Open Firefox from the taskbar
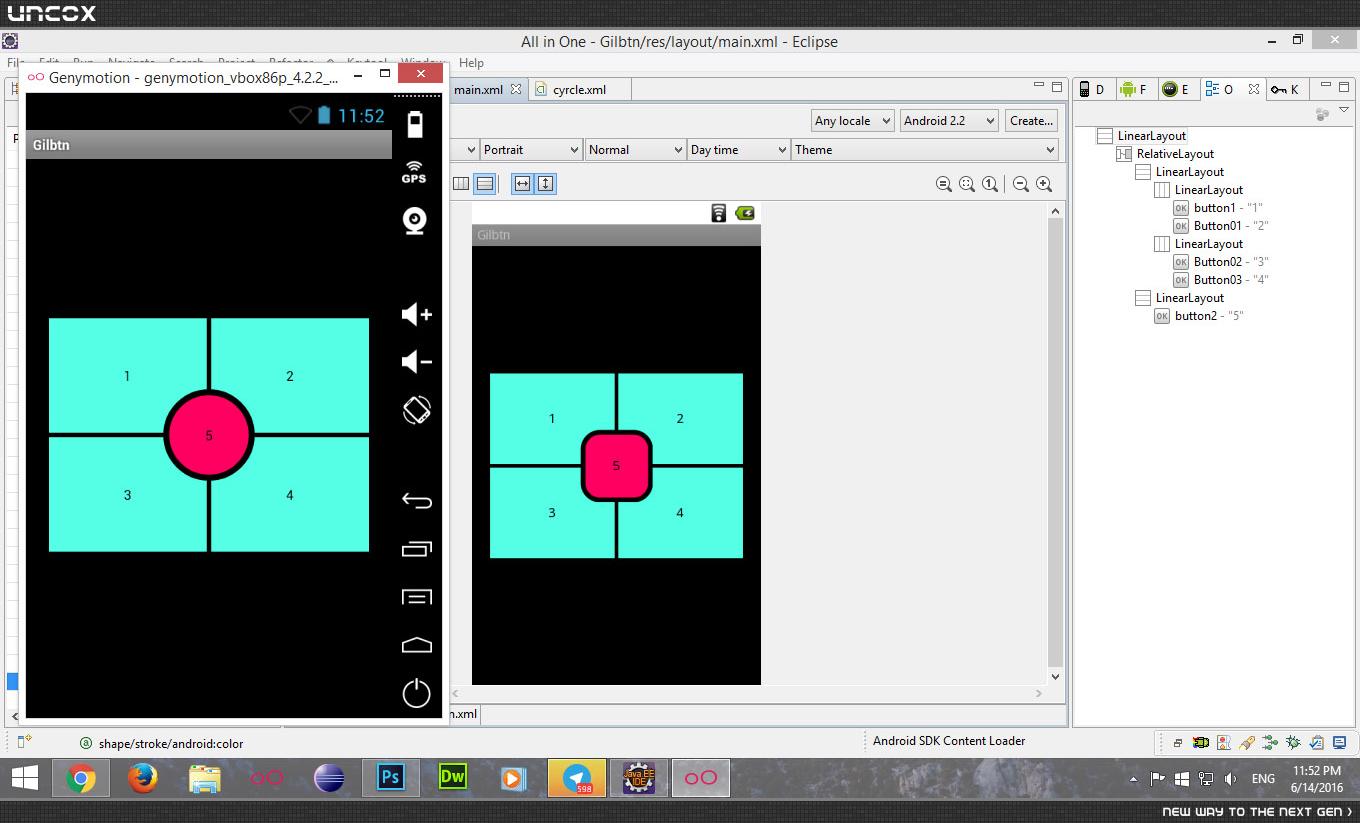The height and width of the screenshot is (823, 1360). coord(143,778)
